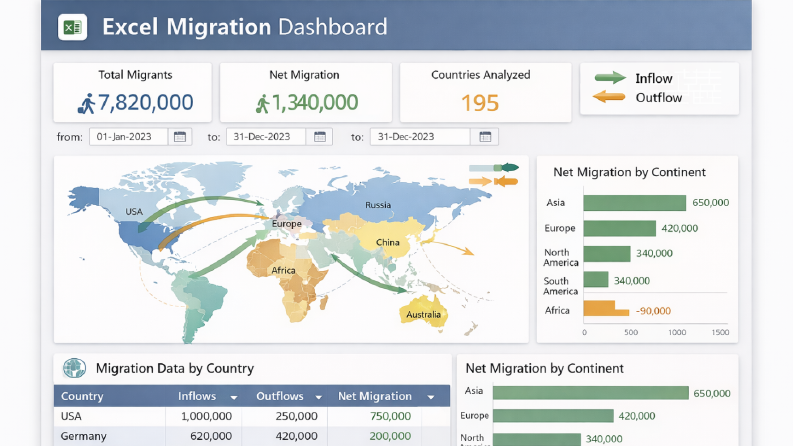Click the Europe bar in upper continent chart

620,228
